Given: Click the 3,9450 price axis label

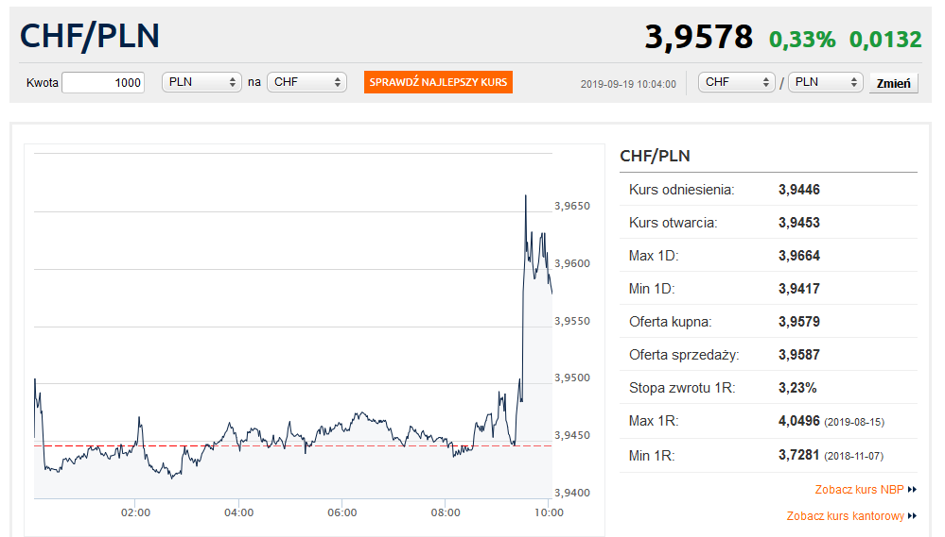Looking at the screenshot, I should coord(572,435).
